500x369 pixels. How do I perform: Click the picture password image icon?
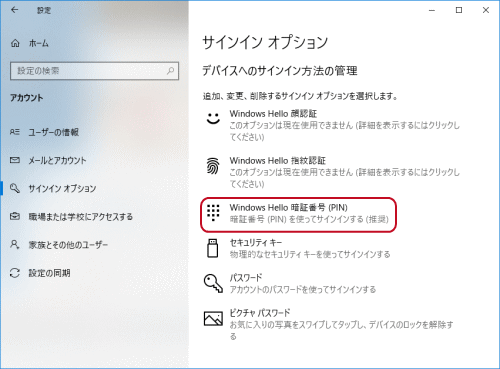point(213,318)
